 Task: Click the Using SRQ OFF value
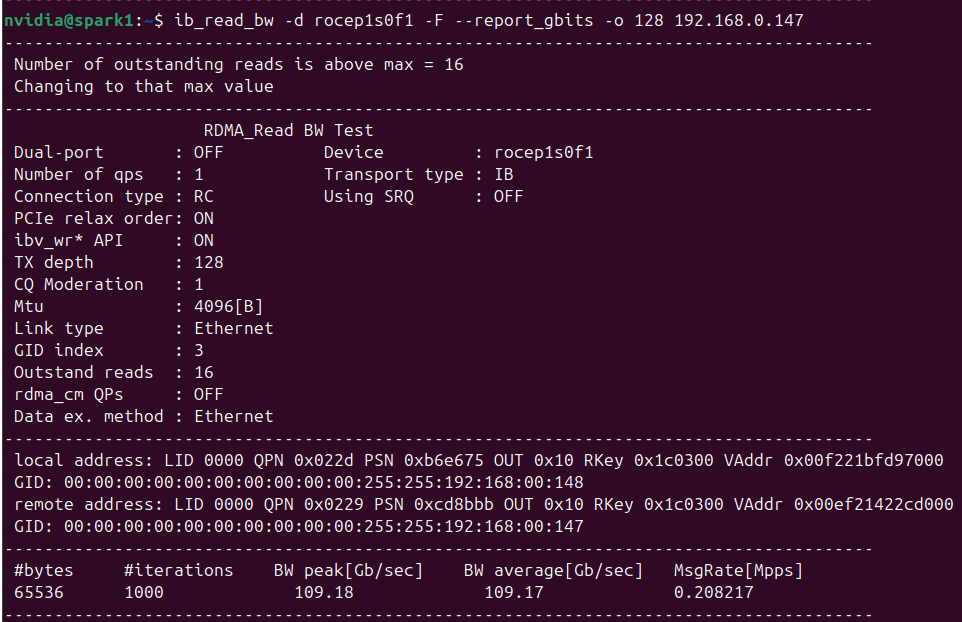[509, 197]
